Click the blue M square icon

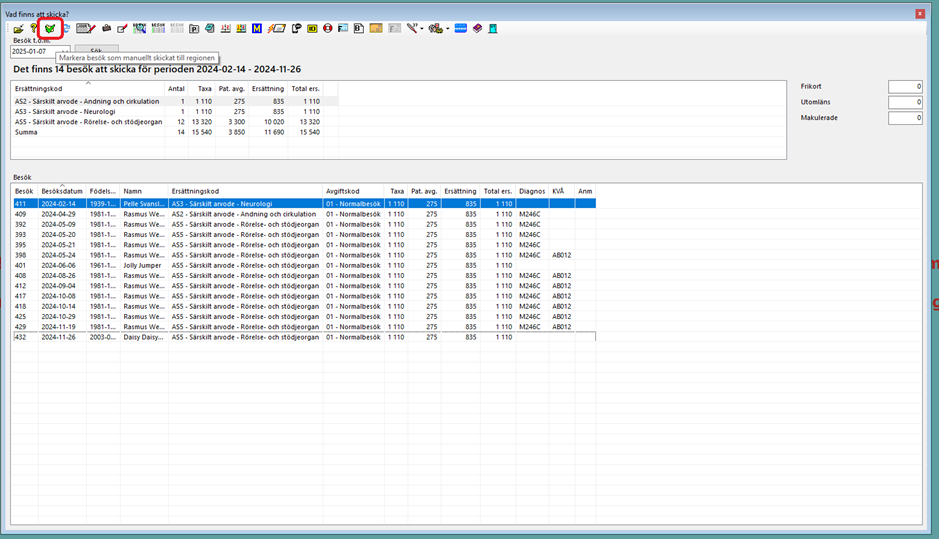257,28
